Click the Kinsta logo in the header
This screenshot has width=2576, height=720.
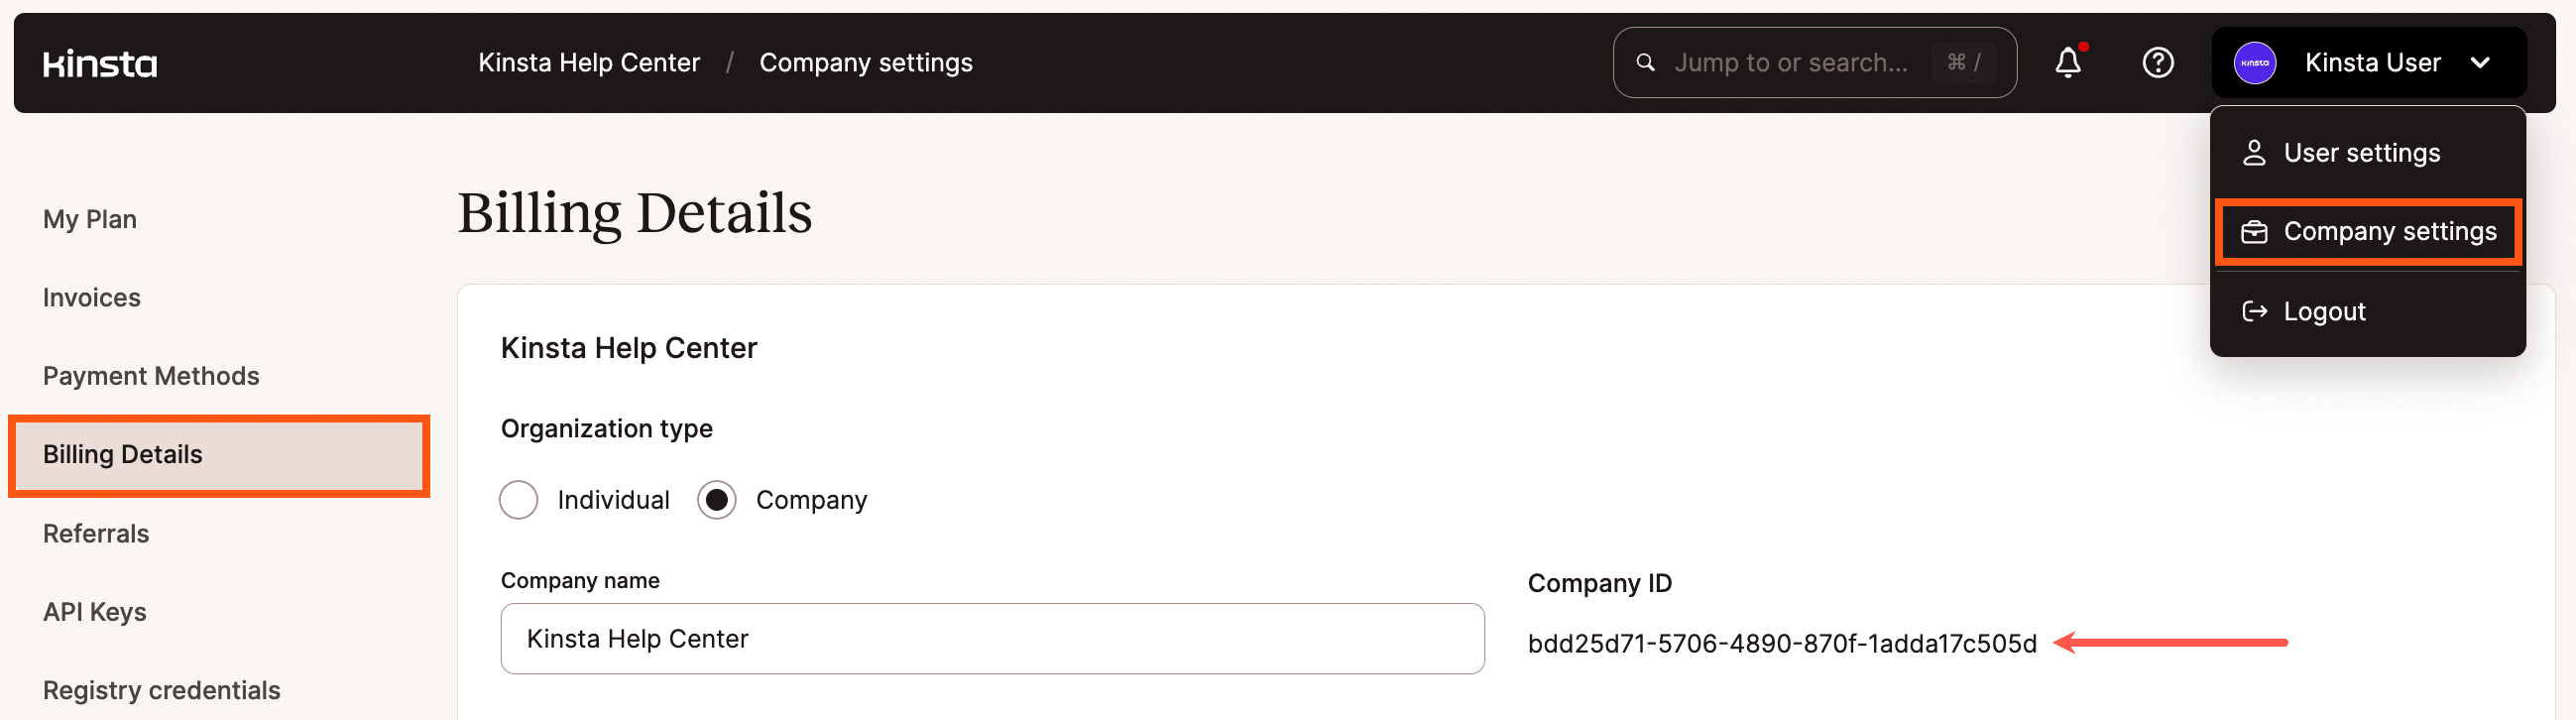[x=100, y=62]
